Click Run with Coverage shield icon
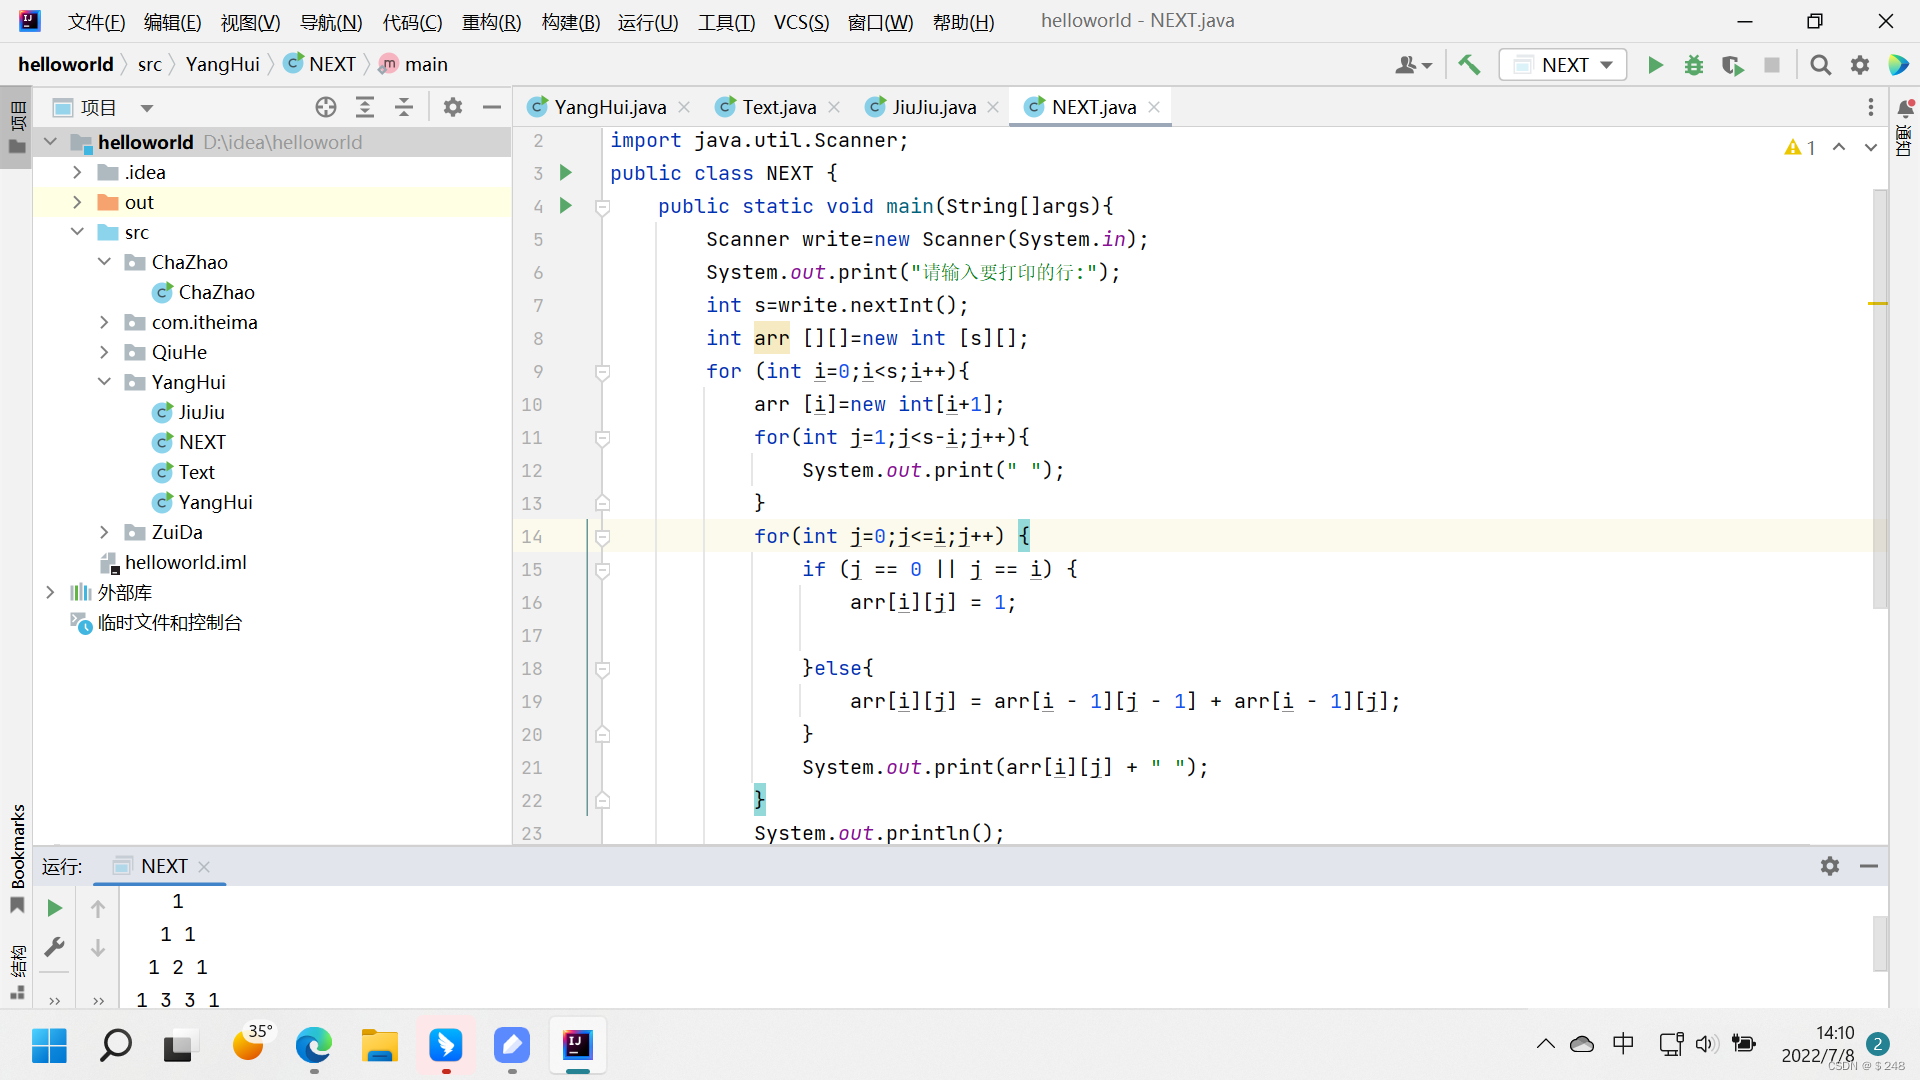The height and width of the screenshot is (1080, 1920). coord(1732,65)
